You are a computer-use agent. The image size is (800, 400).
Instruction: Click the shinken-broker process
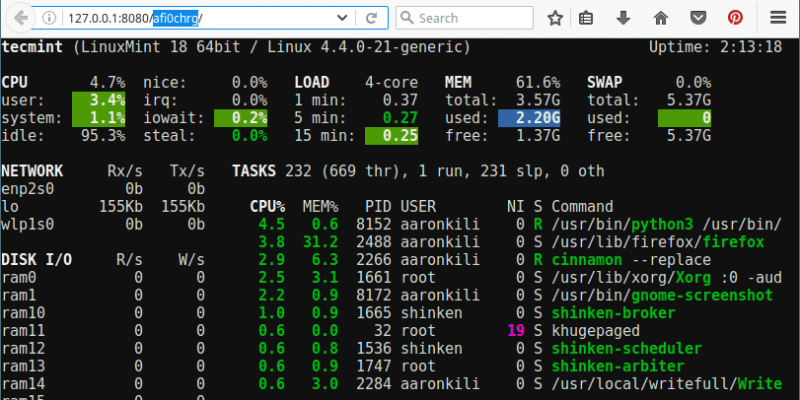tap(613, 313)
